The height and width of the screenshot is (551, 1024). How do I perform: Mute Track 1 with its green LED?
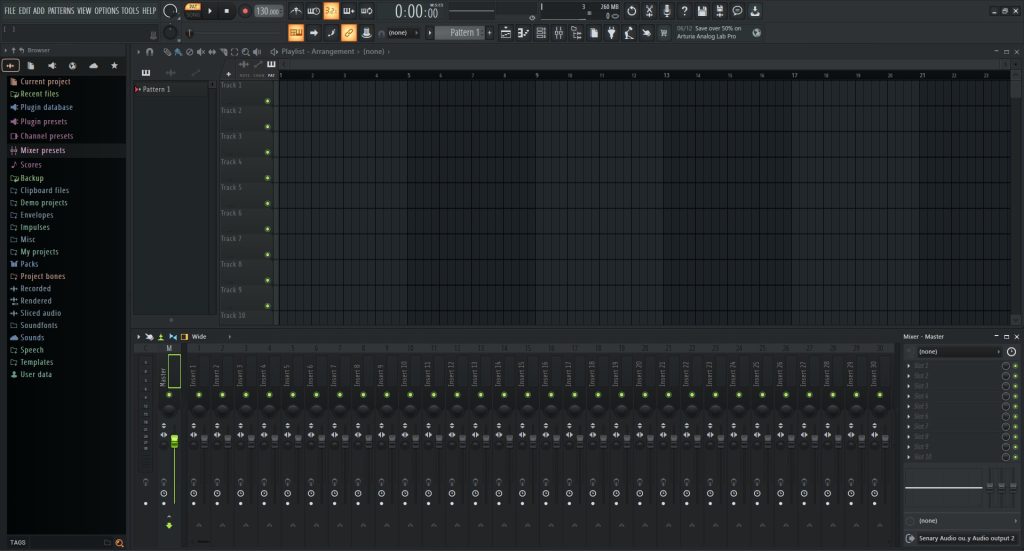click(267, 101)
